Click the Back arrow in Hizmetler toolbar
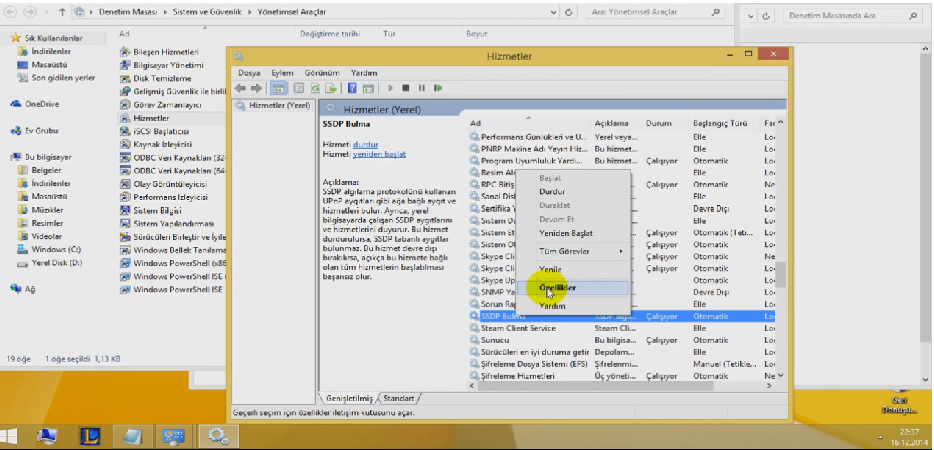Image resolution: width=934 pixels, height=450 pixels. (242, 88)
